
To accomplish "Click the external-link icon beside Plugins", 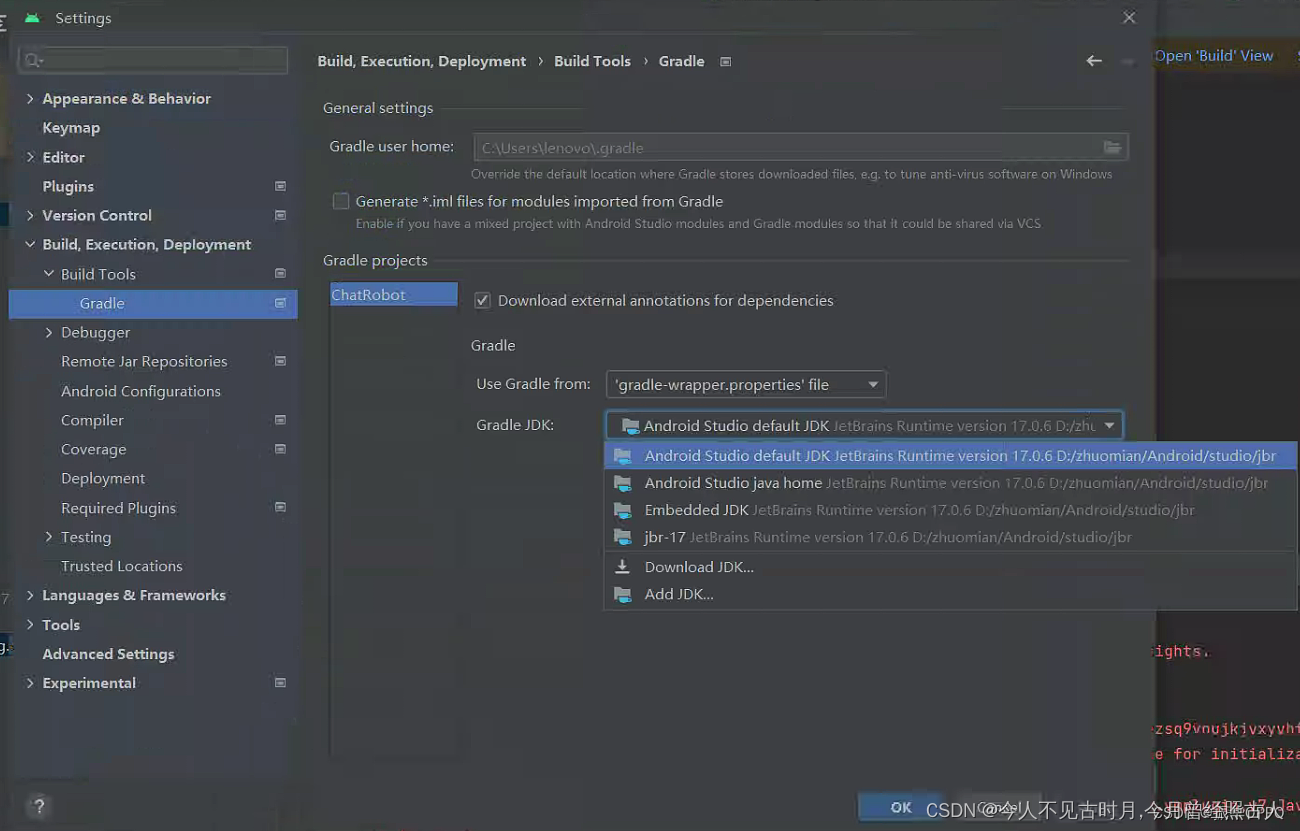I will pos(280,186).
